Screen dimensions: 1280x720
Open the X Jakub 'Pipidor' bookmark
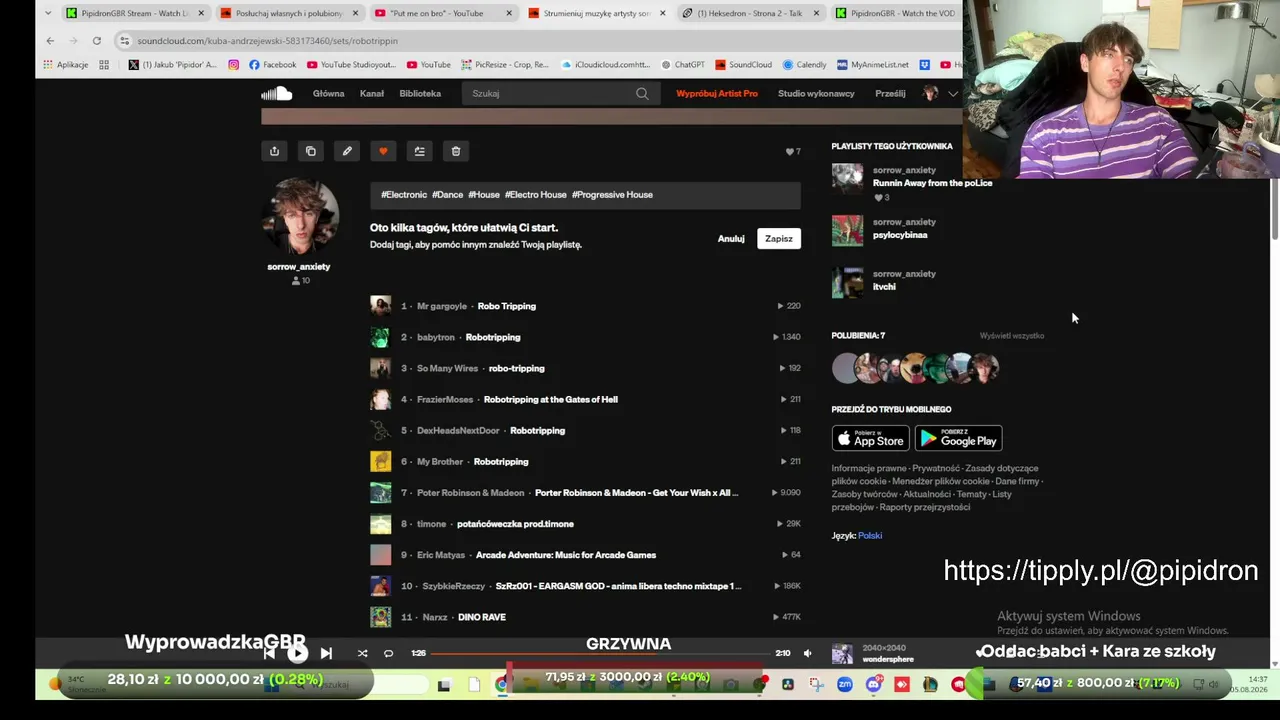click(x=172, y=65)
